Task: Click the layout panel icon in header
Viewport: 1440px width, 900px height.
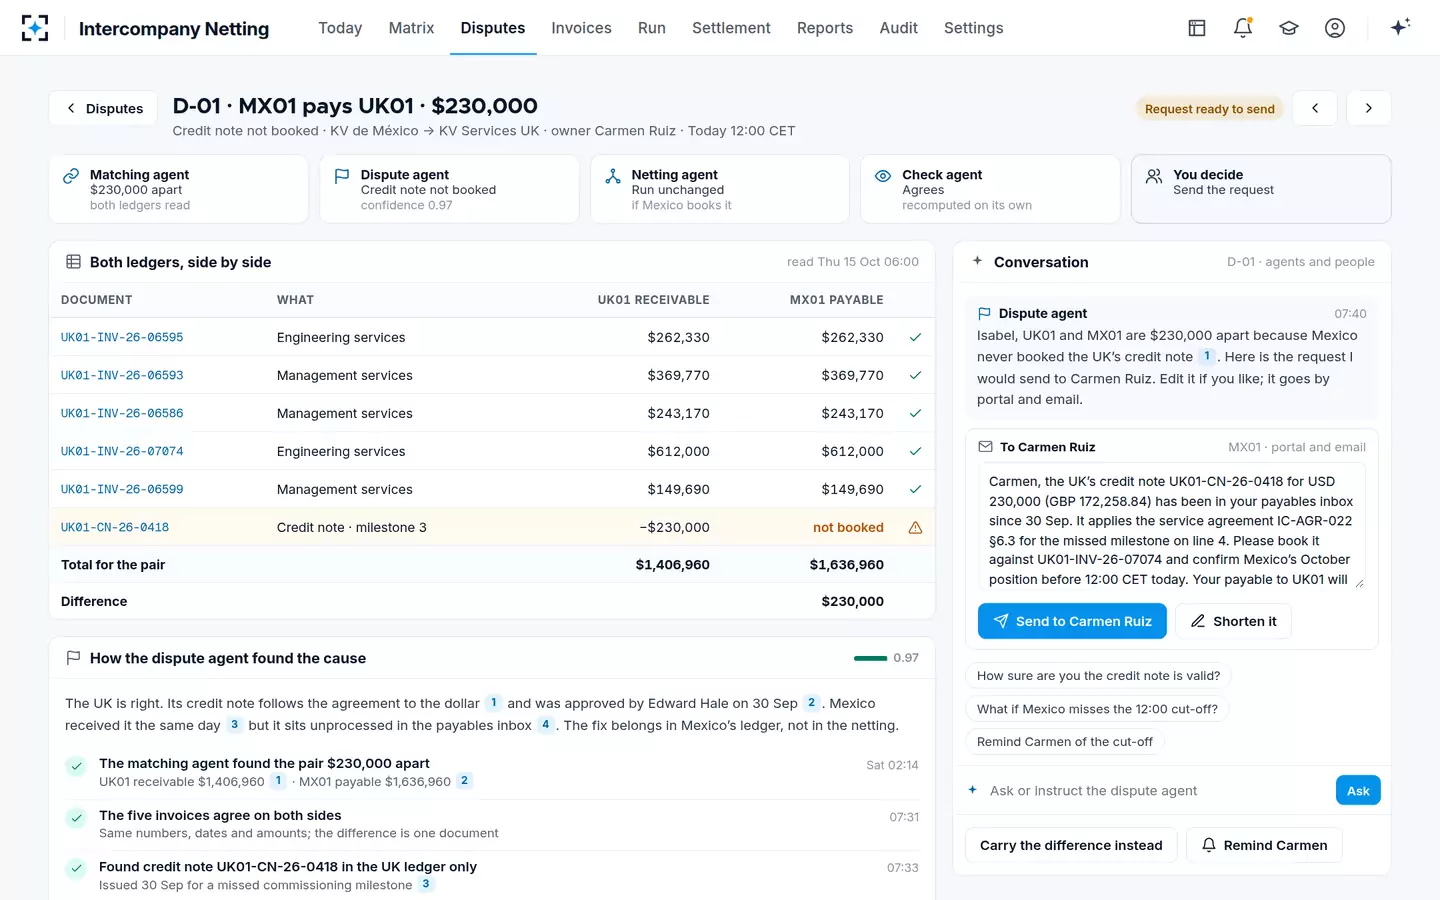Action: click(x=1197, y=28)
